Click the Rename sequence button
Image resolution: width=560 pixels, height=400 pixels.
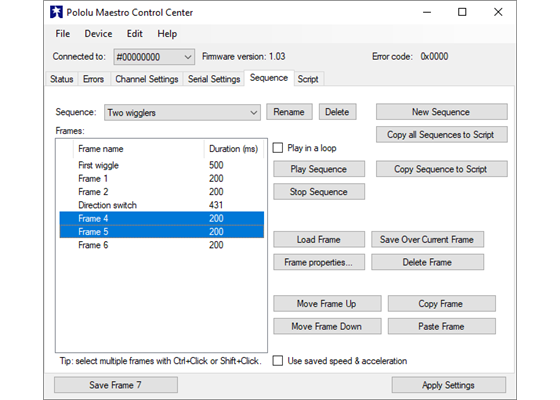click(289, 112)
